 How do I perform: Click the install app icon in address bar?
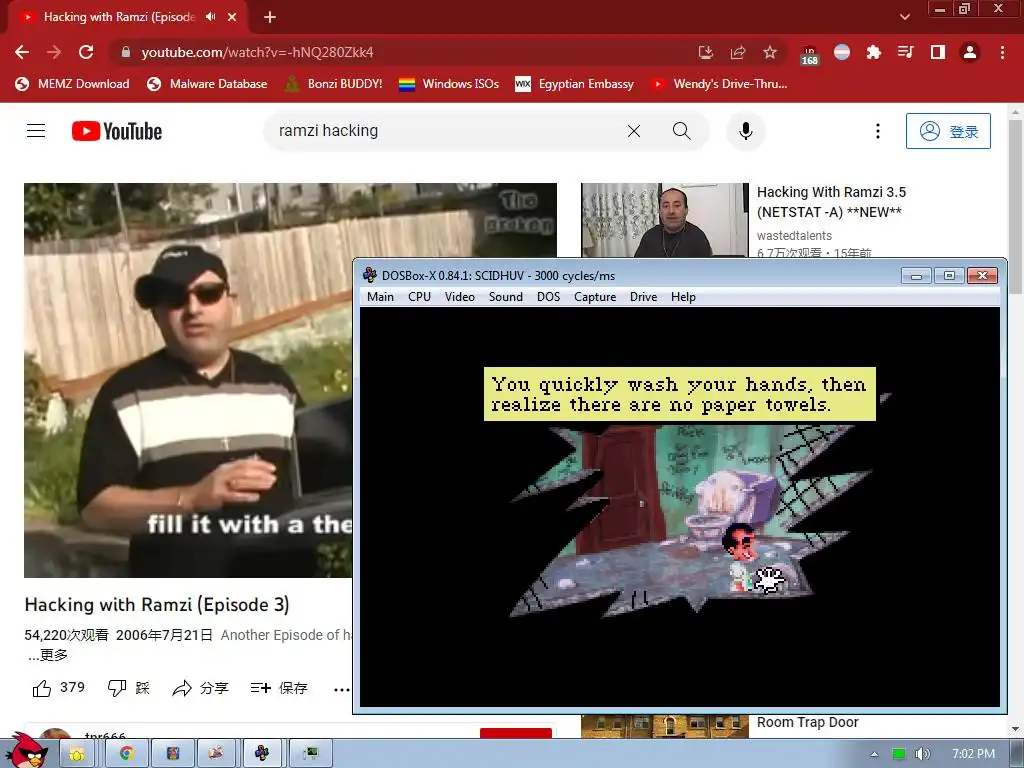point(705,52)
